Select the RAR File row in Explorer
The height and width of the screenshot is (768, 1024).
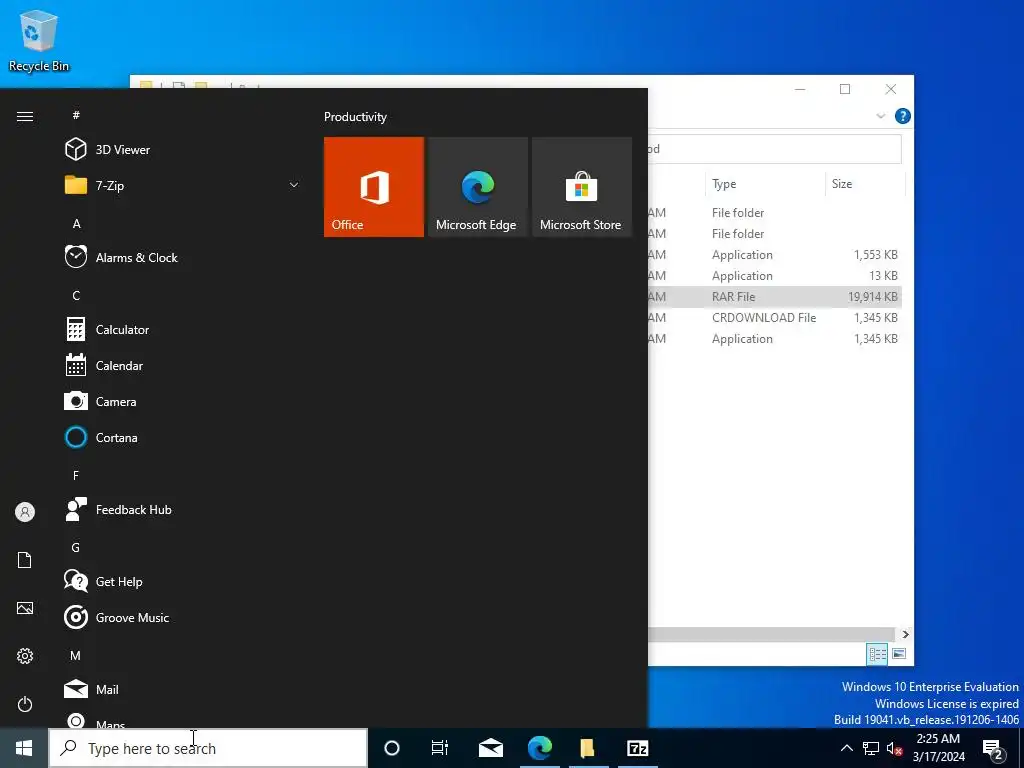775,296
